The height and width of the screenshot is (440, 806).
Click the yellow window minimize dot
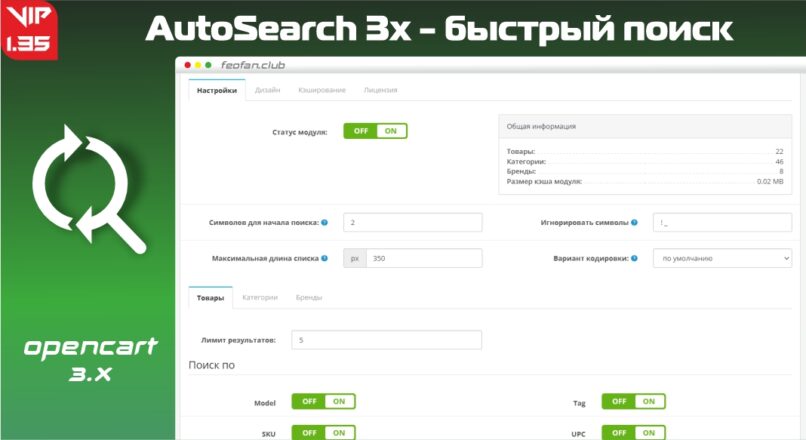click(198, 65)
